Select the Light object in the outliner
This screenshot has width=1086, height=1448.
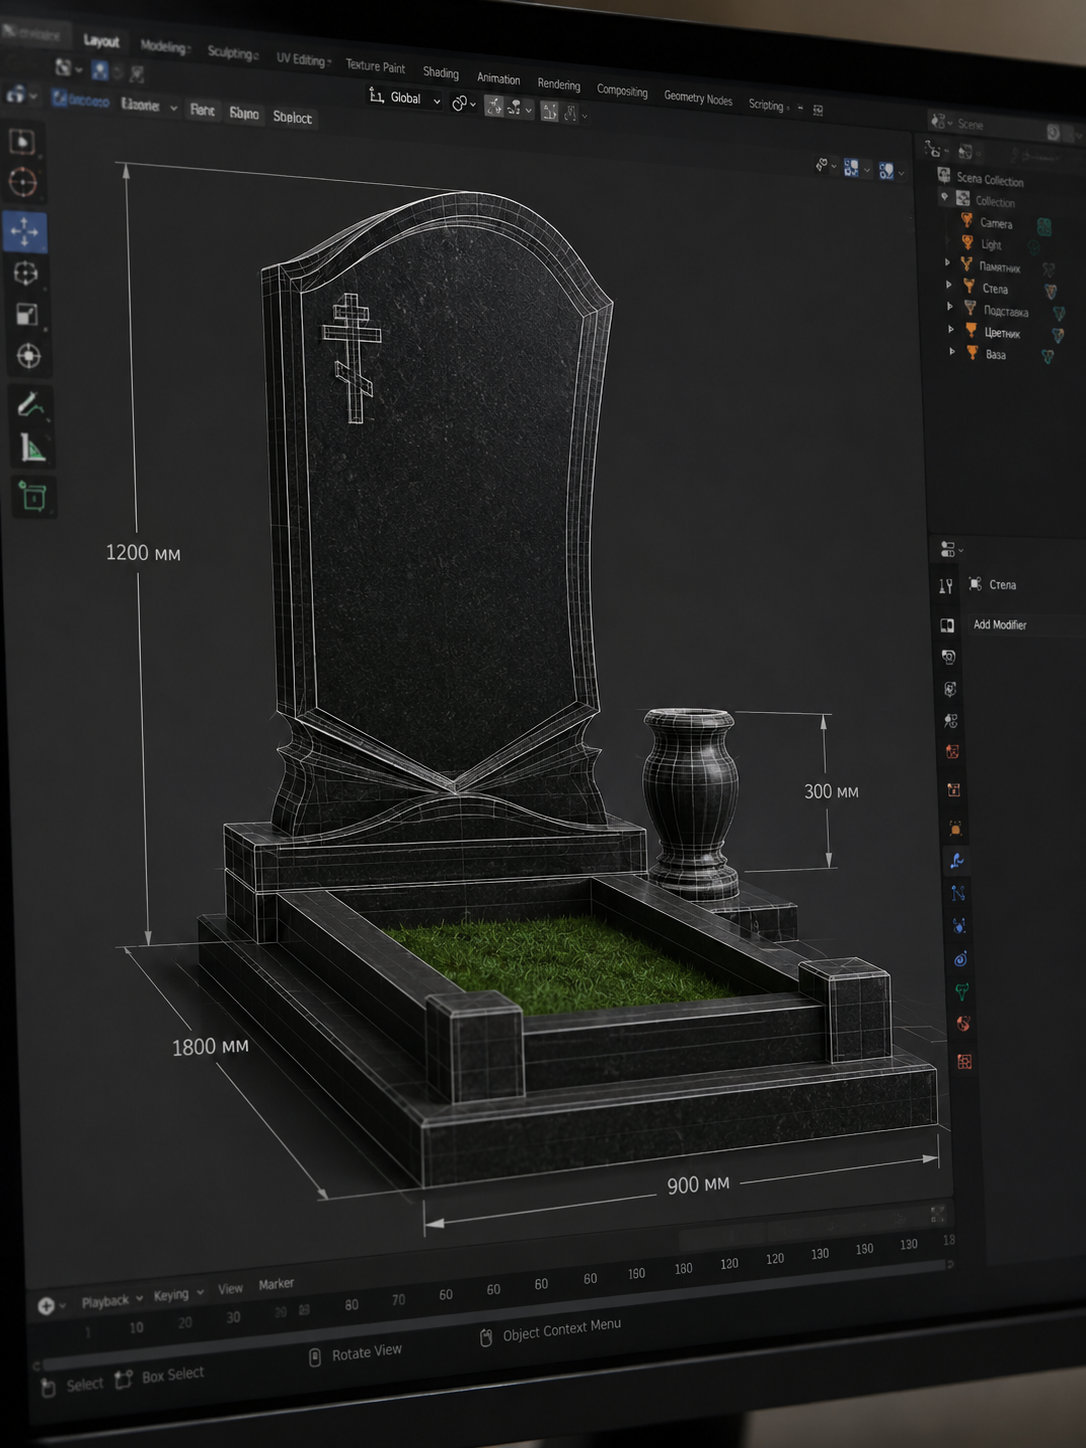tap(991, 245)
